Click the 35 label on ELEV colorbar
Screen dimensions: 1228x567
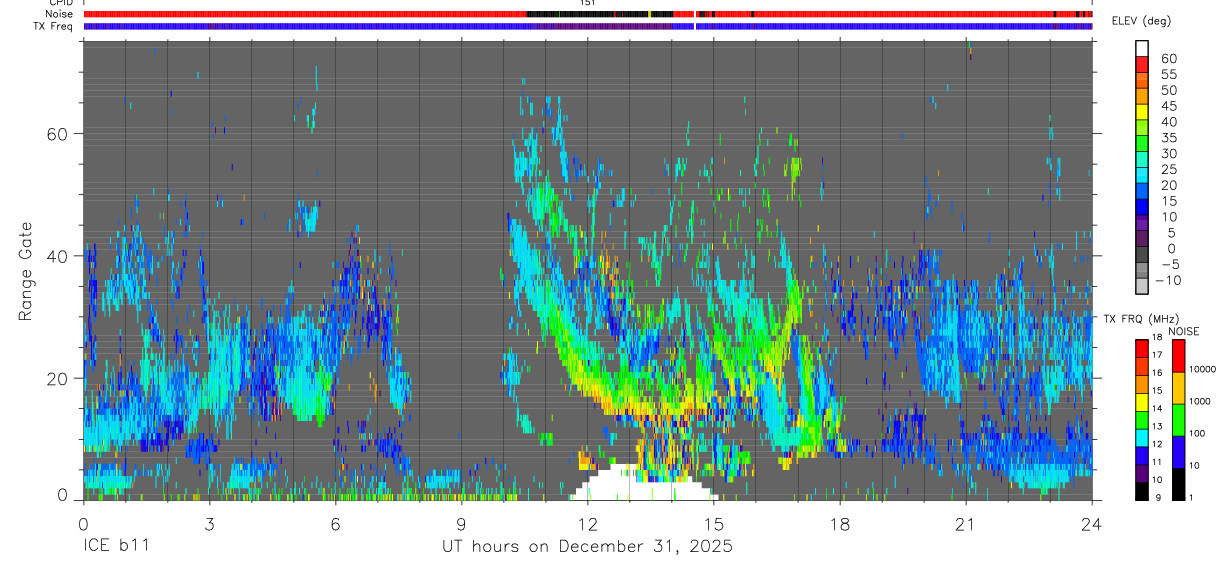(x=1168, y=138)
